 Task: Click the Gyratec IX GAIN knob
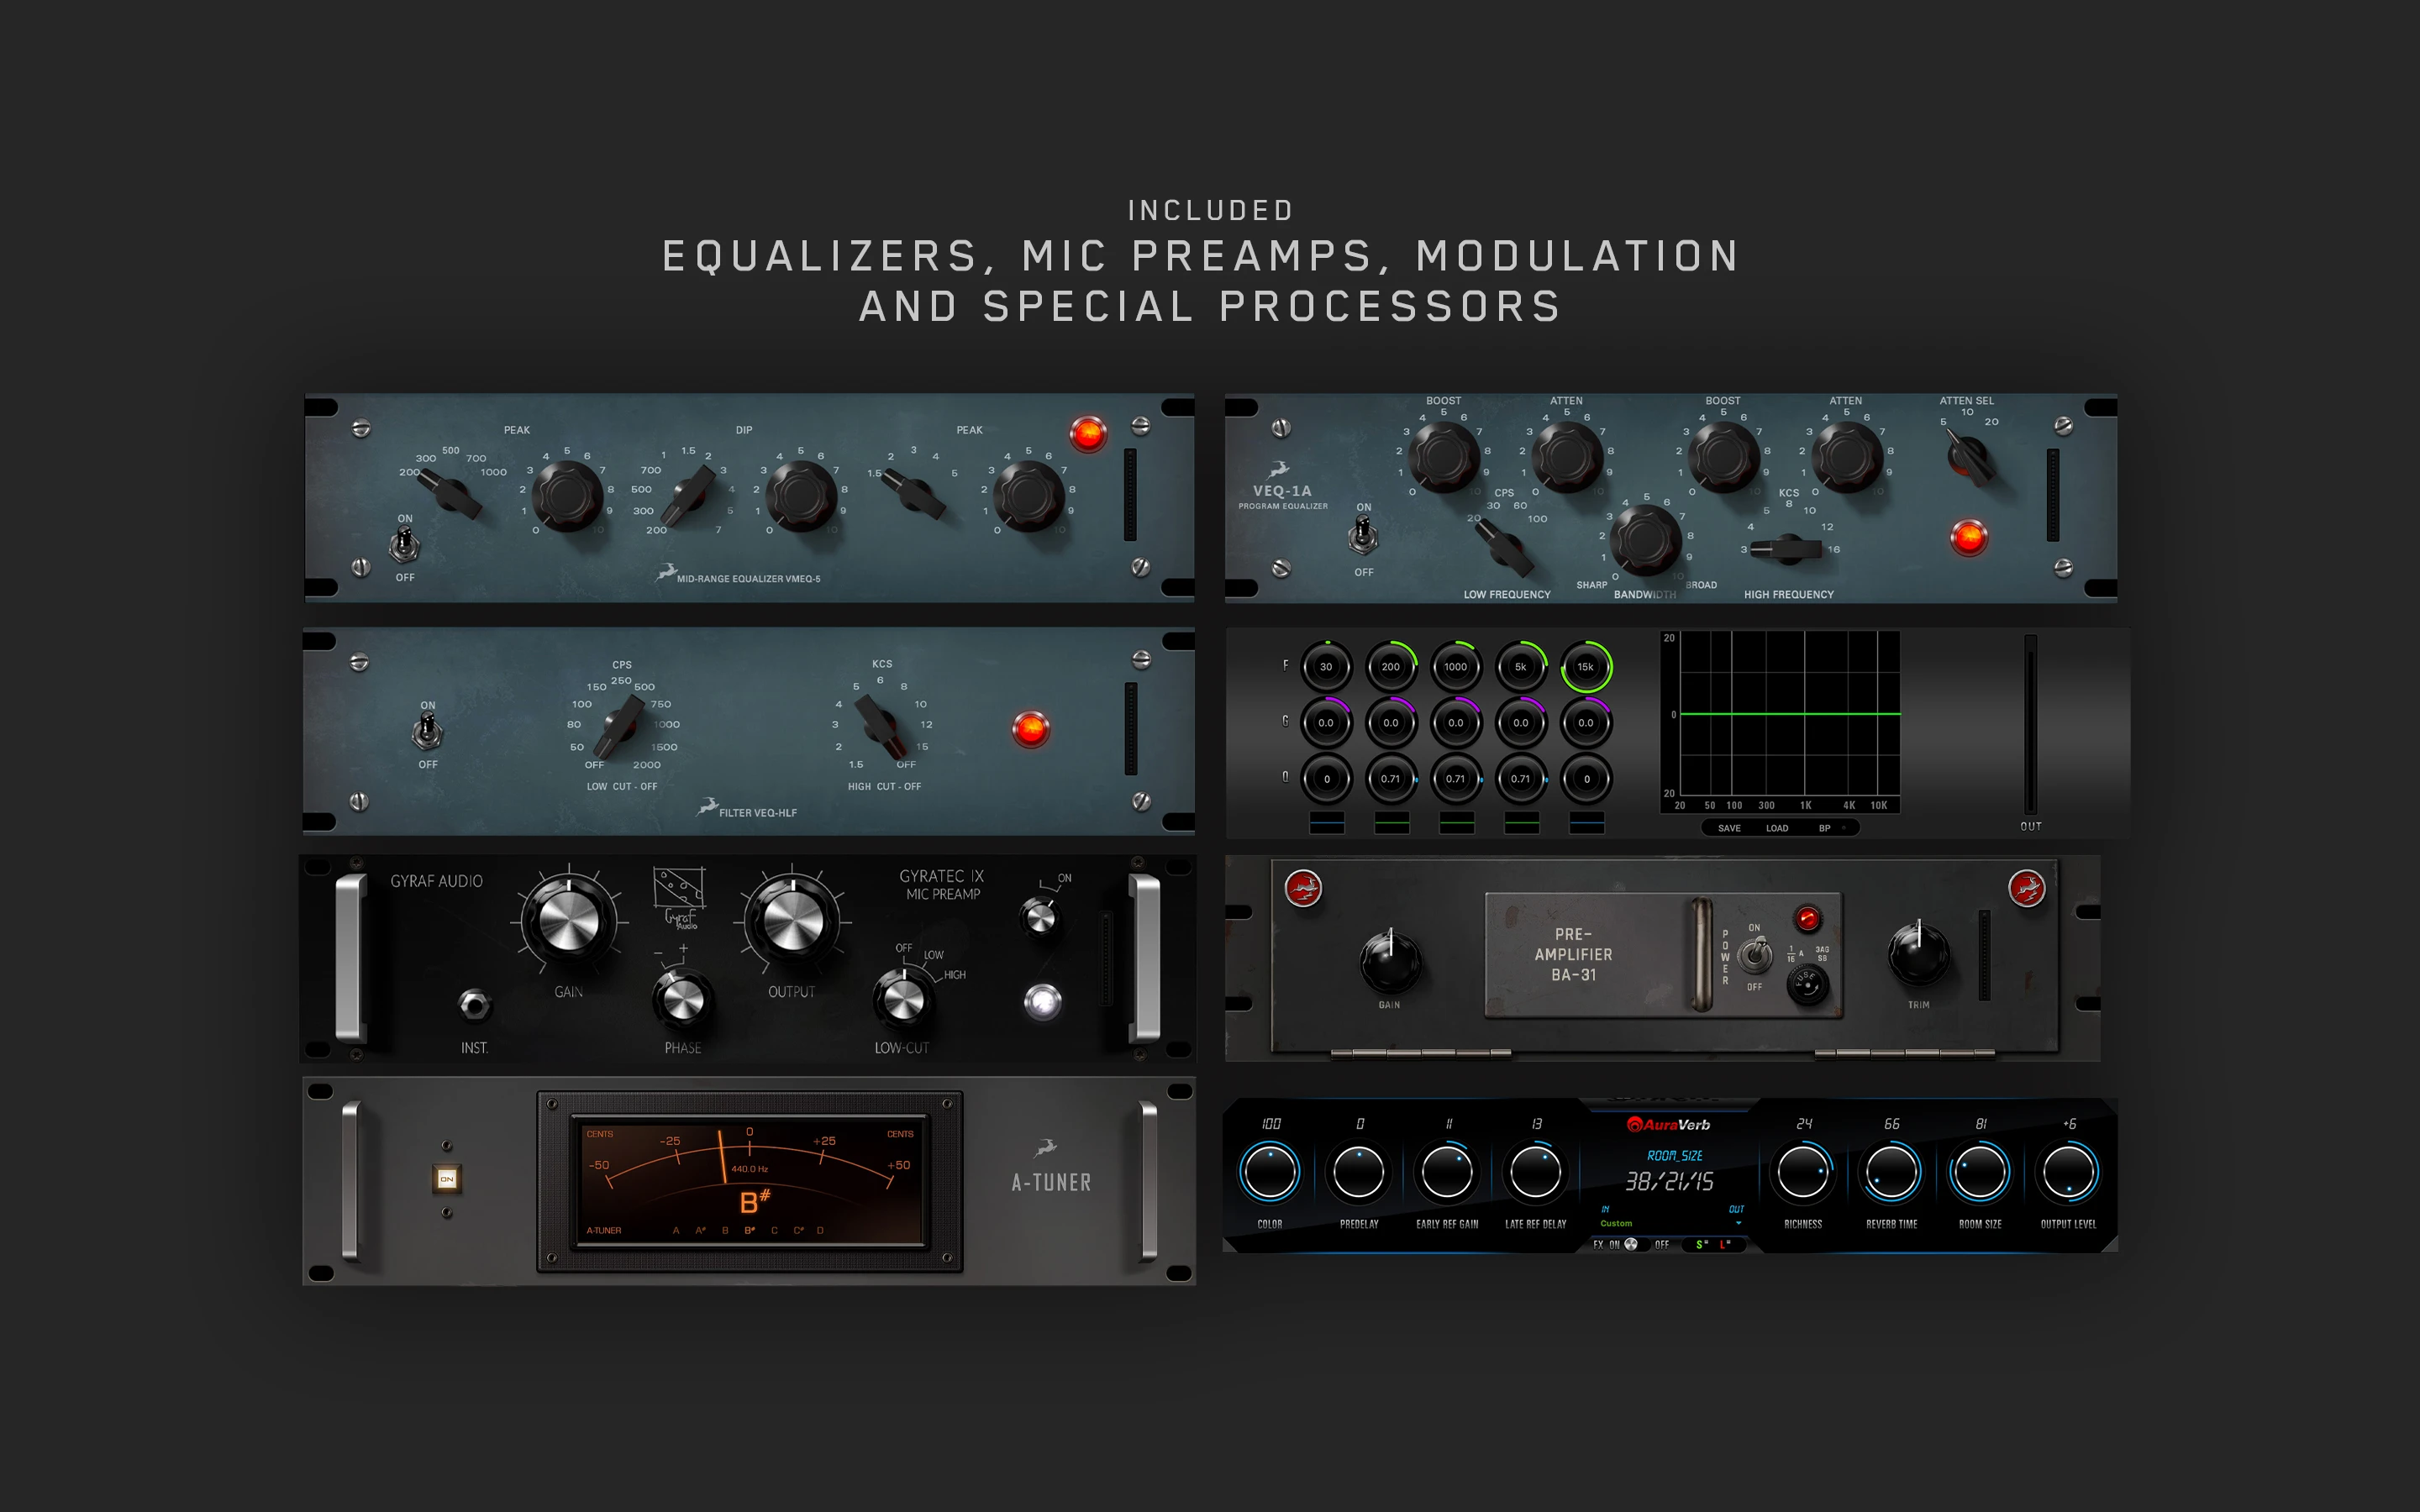click(x=568, y=921)
